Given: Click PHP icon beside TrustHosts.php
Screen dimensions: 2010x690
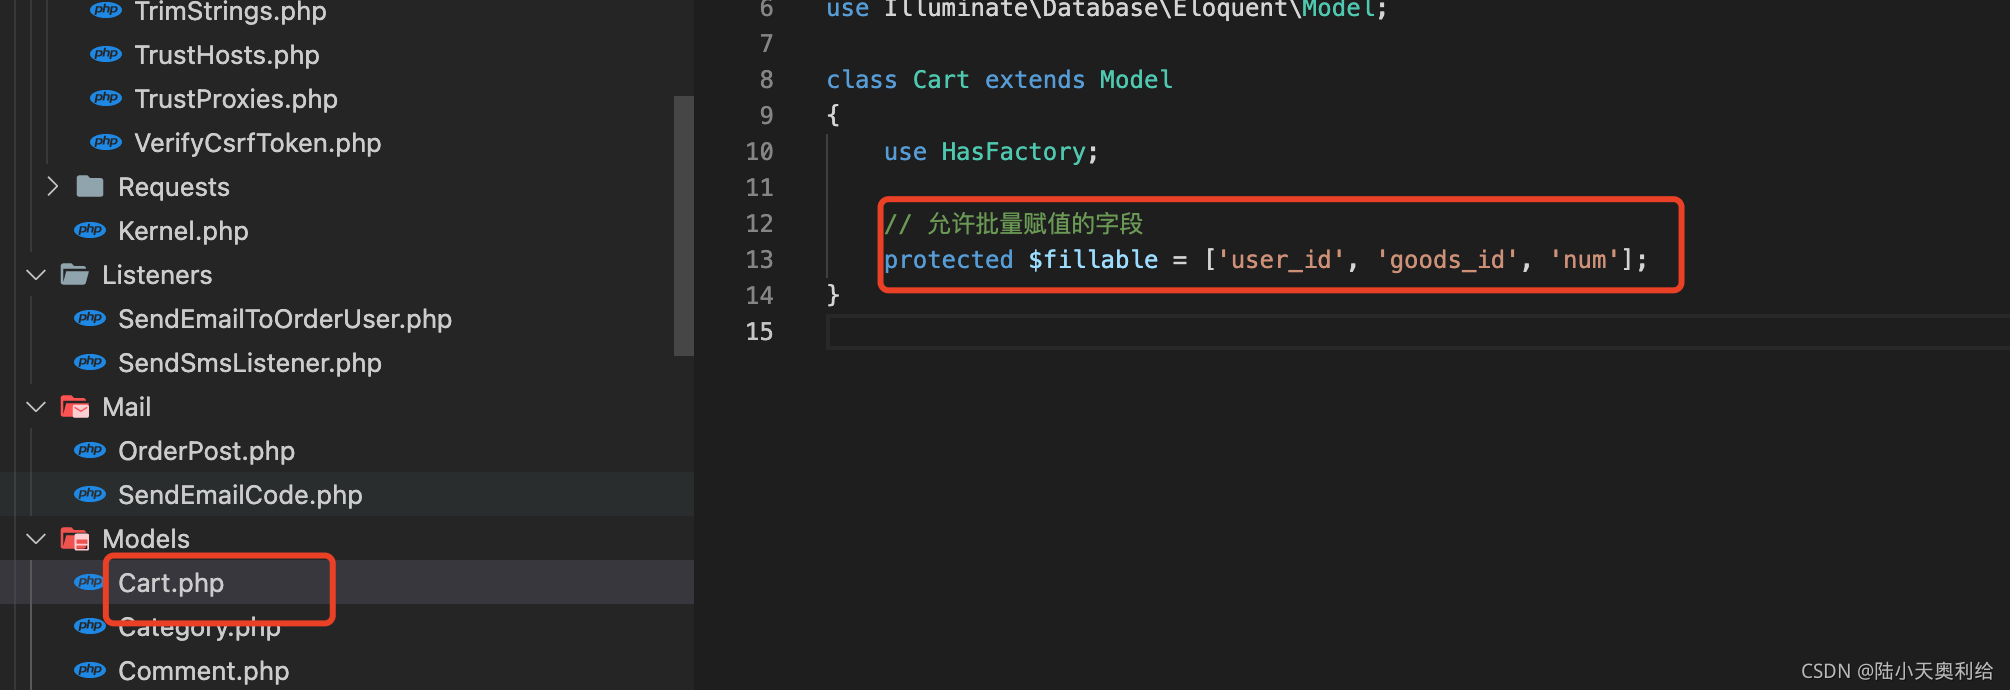Looking at the screenshot, I should pyautogui.click(x=106, y=54).
